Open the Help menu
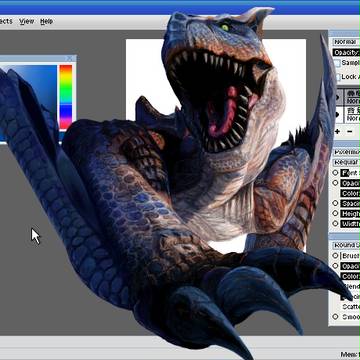The width and height of the screenshot is (360, 360). [x=46, y=21]
